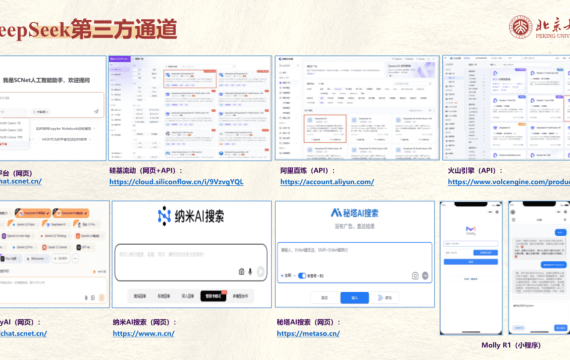The height and width of the screenshot is (360, 570).
Task: Click the camera icon in Metaso search box
Action: pos(415,276)
